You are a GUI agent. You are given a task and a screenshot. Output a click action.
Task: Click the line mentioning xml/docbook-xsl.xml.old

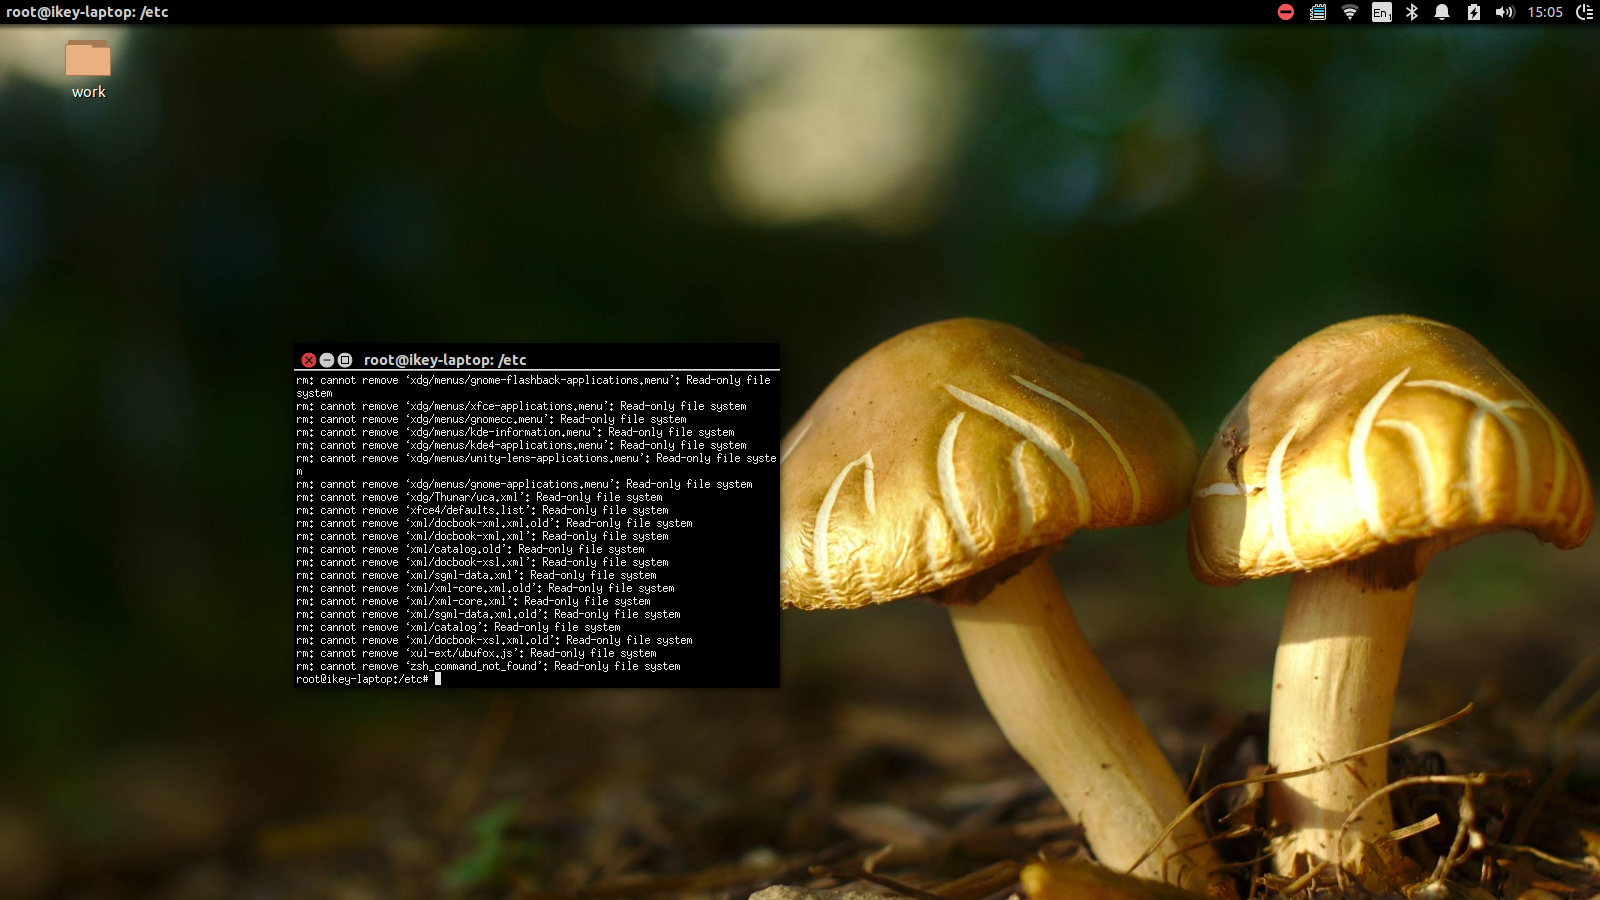(x=494, y=640)
